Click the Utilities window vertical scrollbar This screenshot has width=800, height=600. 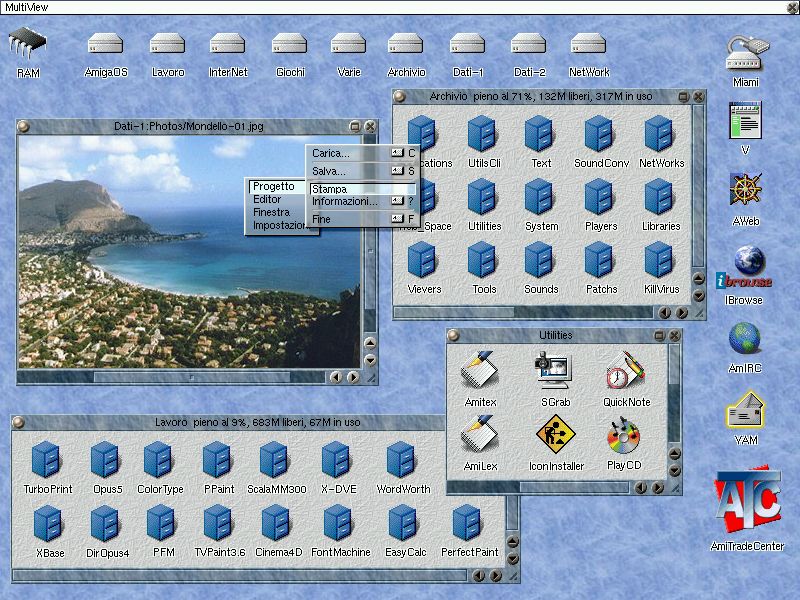(673, 400)
